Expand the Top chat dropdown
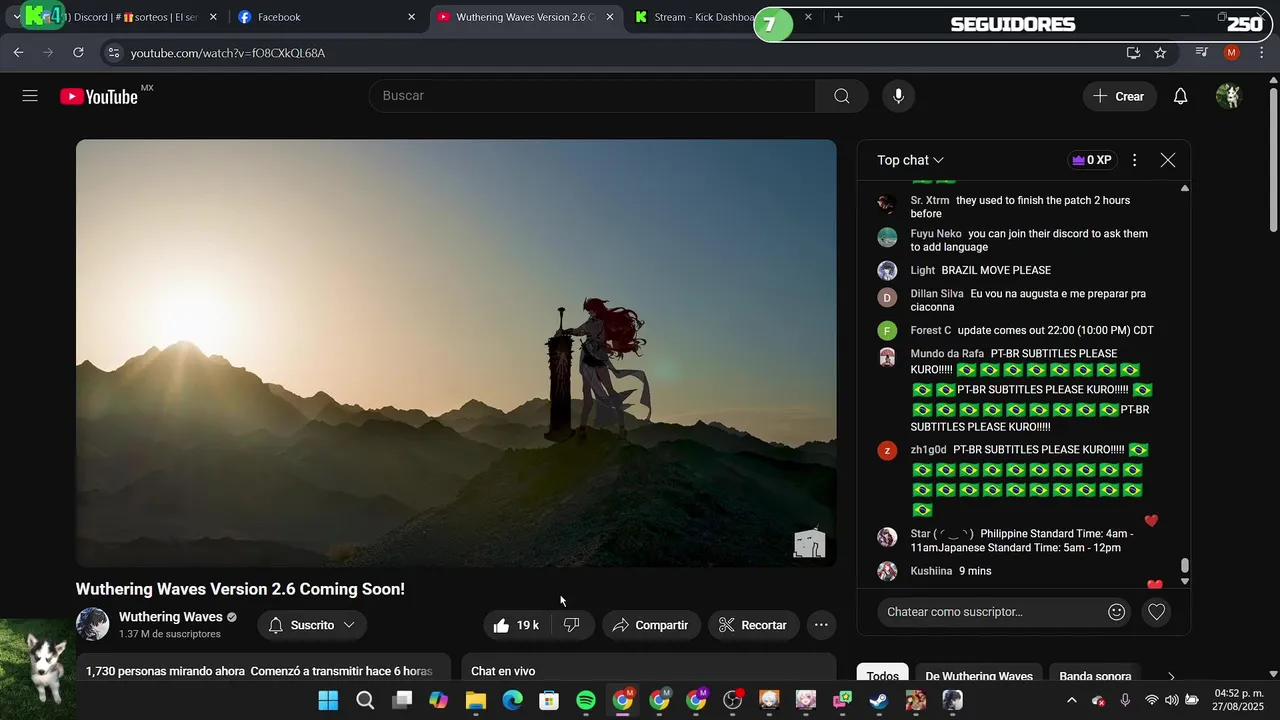1280x720 pixels. pyautogui.click(x=911, y=160)
